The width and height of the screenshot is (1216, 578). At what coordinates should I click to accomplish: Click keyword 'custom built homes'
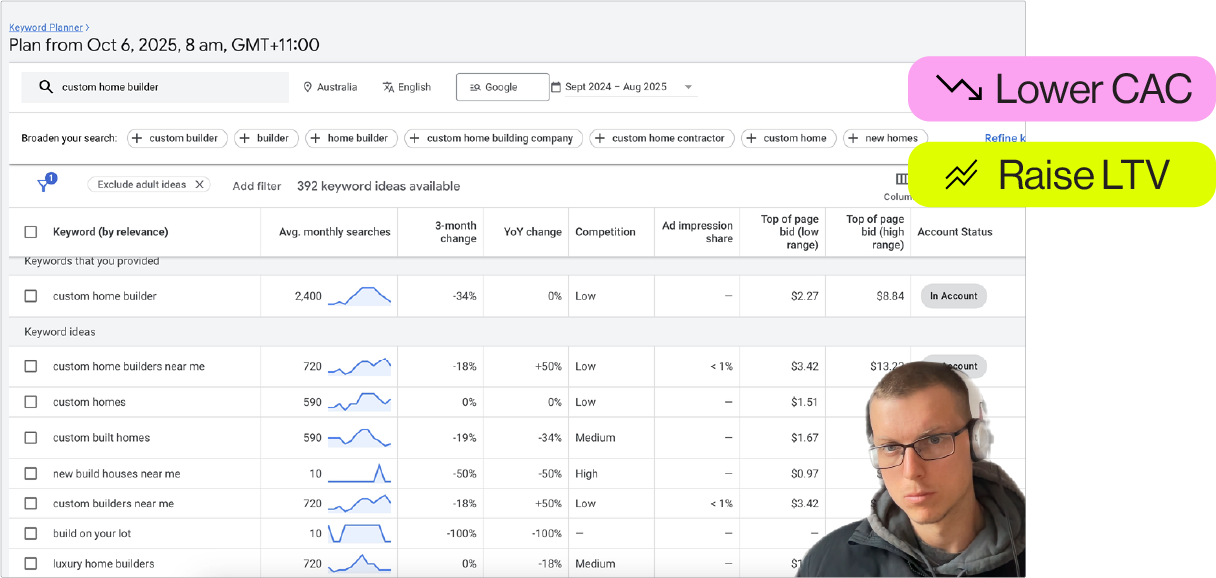101,438
